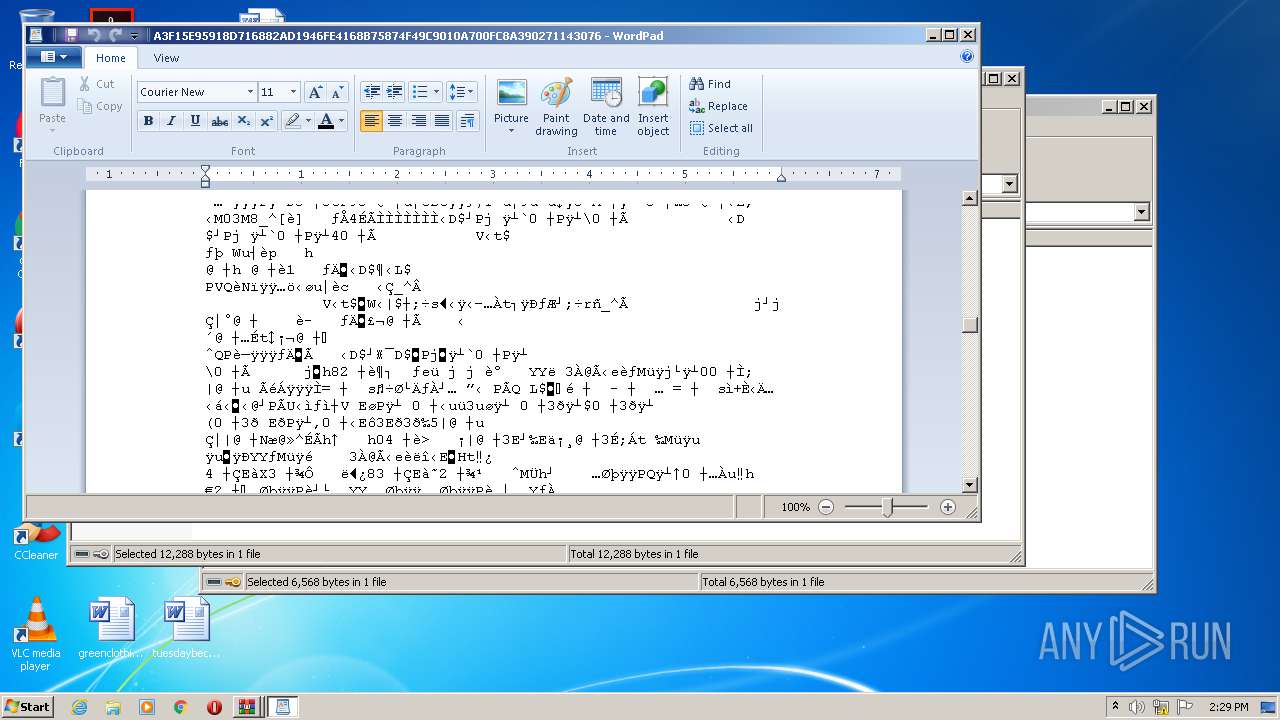Insert a Paint drawing
1280x720 pixels.
(x=556, y=107)
